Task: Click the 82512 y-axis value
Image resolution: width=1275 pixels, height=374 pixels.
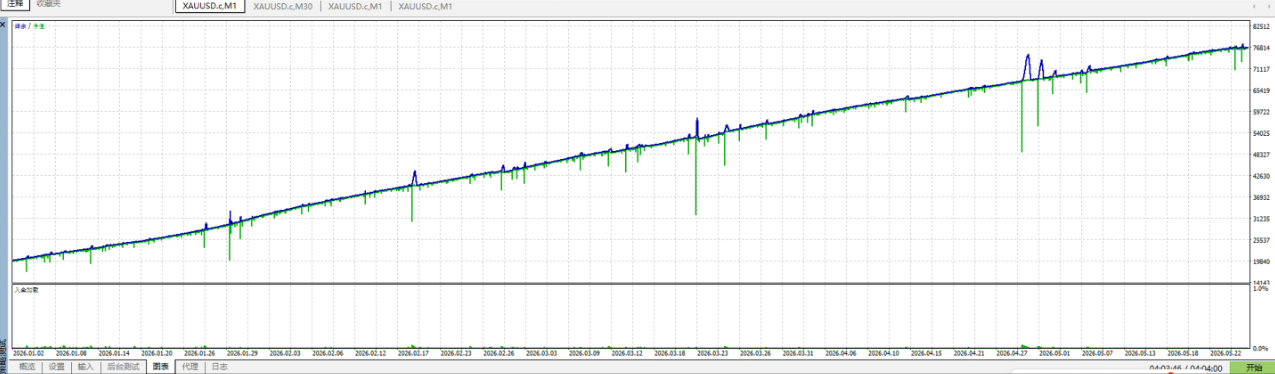Action: click(1261, 27)
